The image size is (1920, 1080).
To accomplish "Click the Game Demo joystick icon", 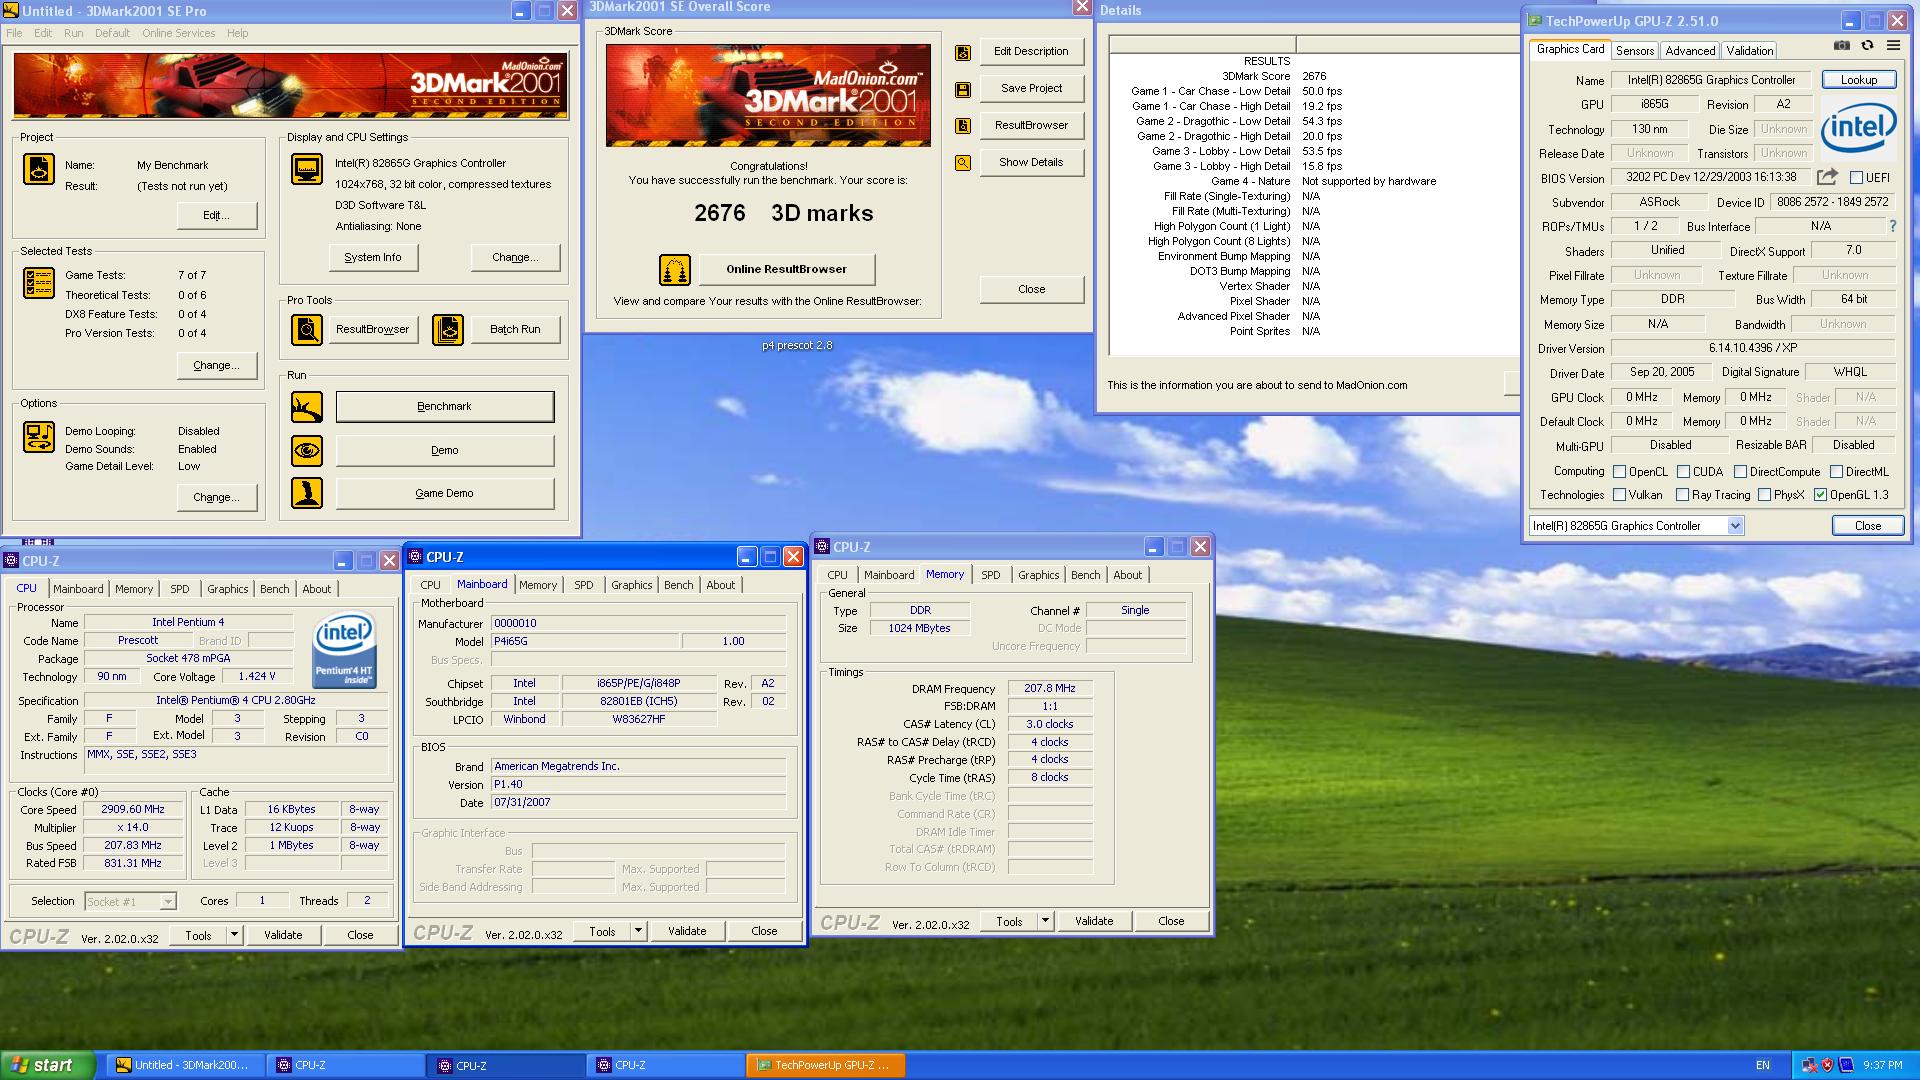I will [x=307, y=493].
